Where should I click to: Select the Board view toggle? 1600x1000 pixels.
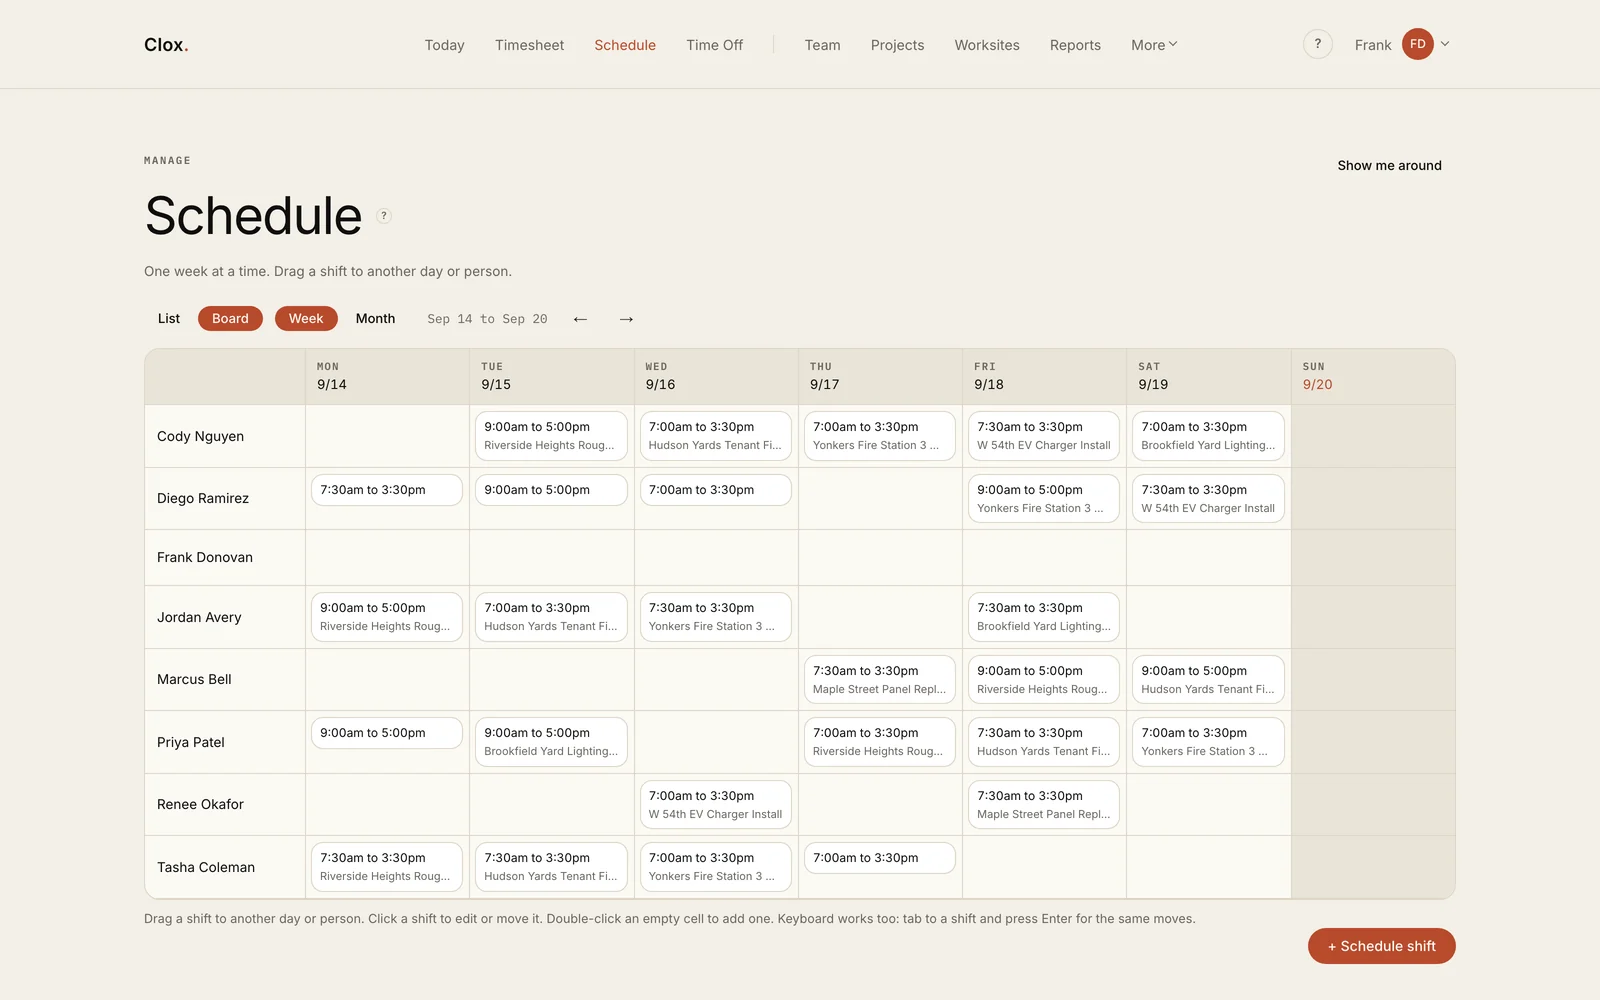tap(230, 319)
